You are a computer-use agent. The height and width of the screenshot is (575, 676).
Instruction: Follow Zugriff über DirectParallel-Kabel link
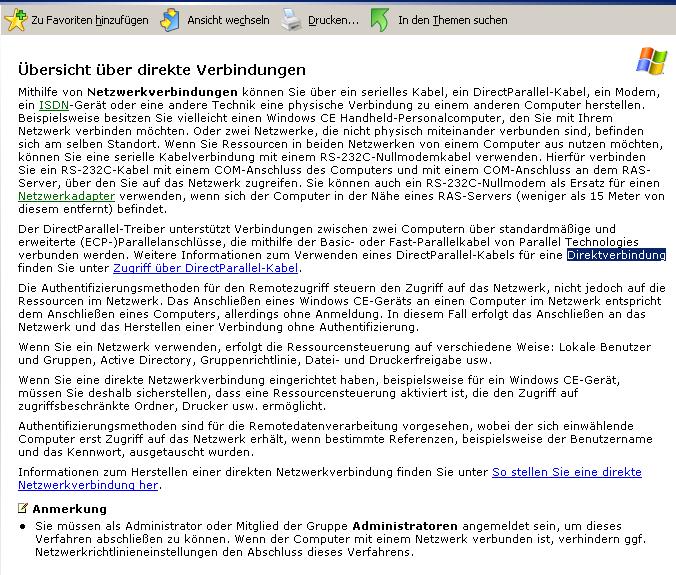(206, 268)
